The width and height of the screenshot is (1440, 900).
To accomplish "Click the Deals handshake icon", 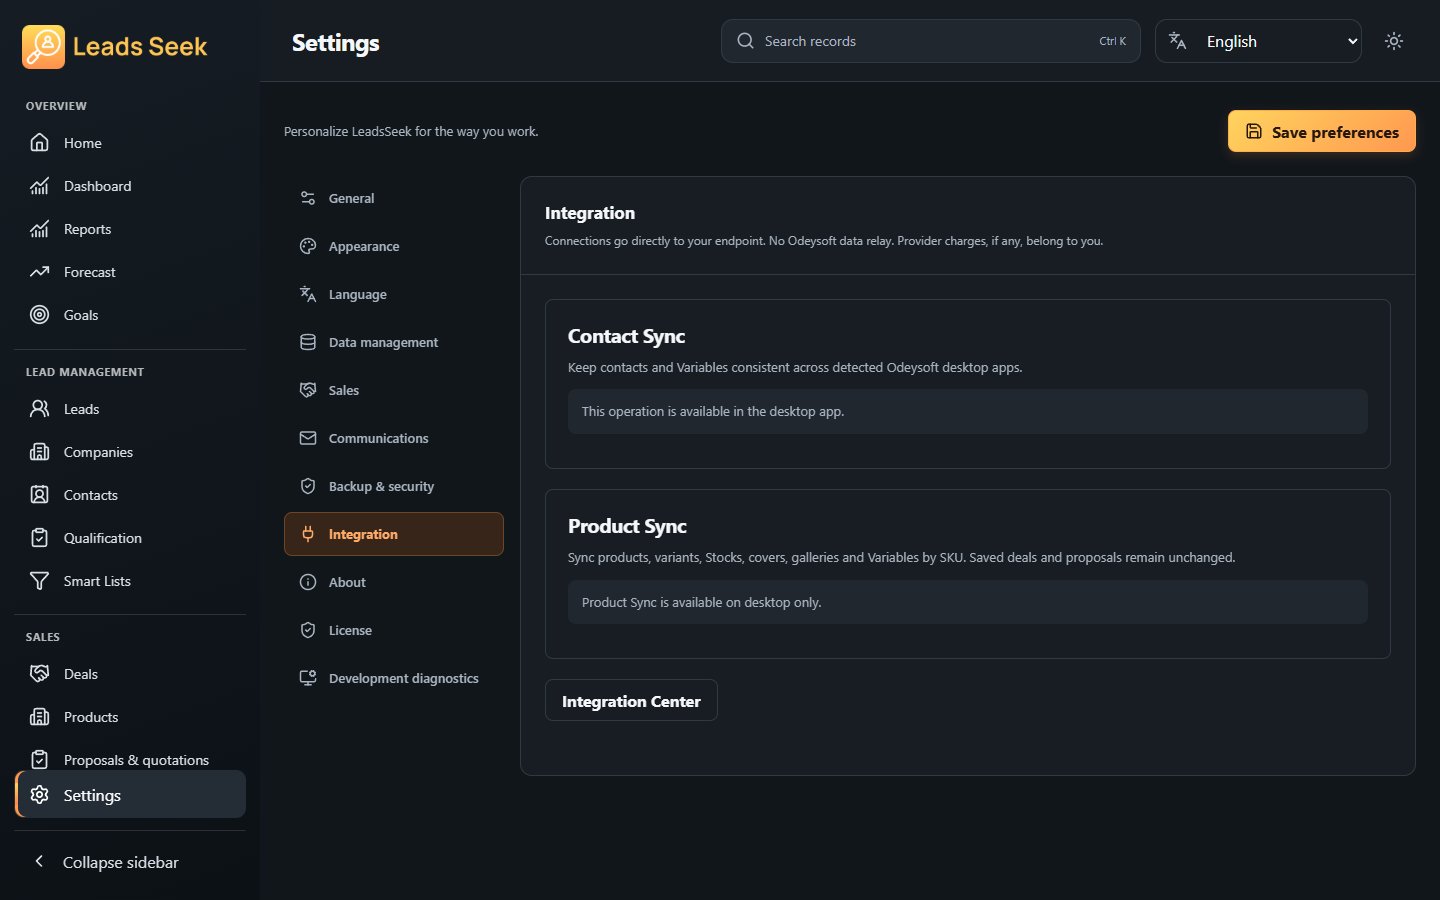I will click(39, 674).
